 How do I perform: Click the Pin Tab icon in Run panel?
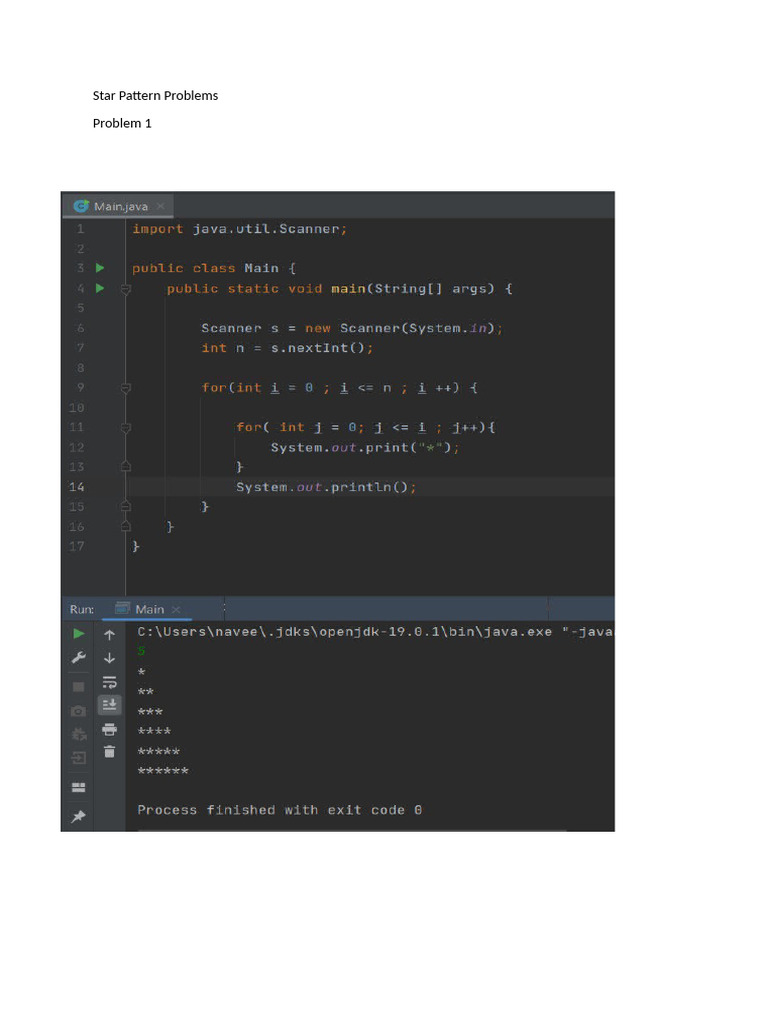point(78,817)
